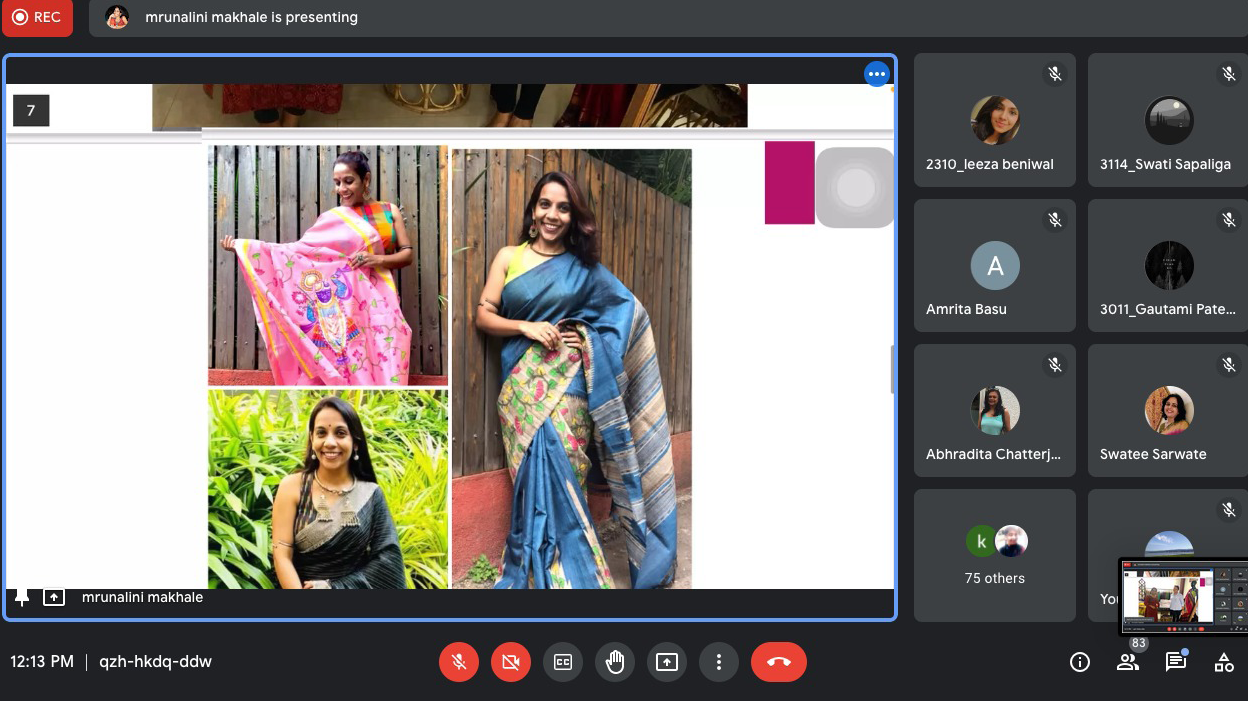Click the presenting banner for mrunalini makhale

(250, 18)
